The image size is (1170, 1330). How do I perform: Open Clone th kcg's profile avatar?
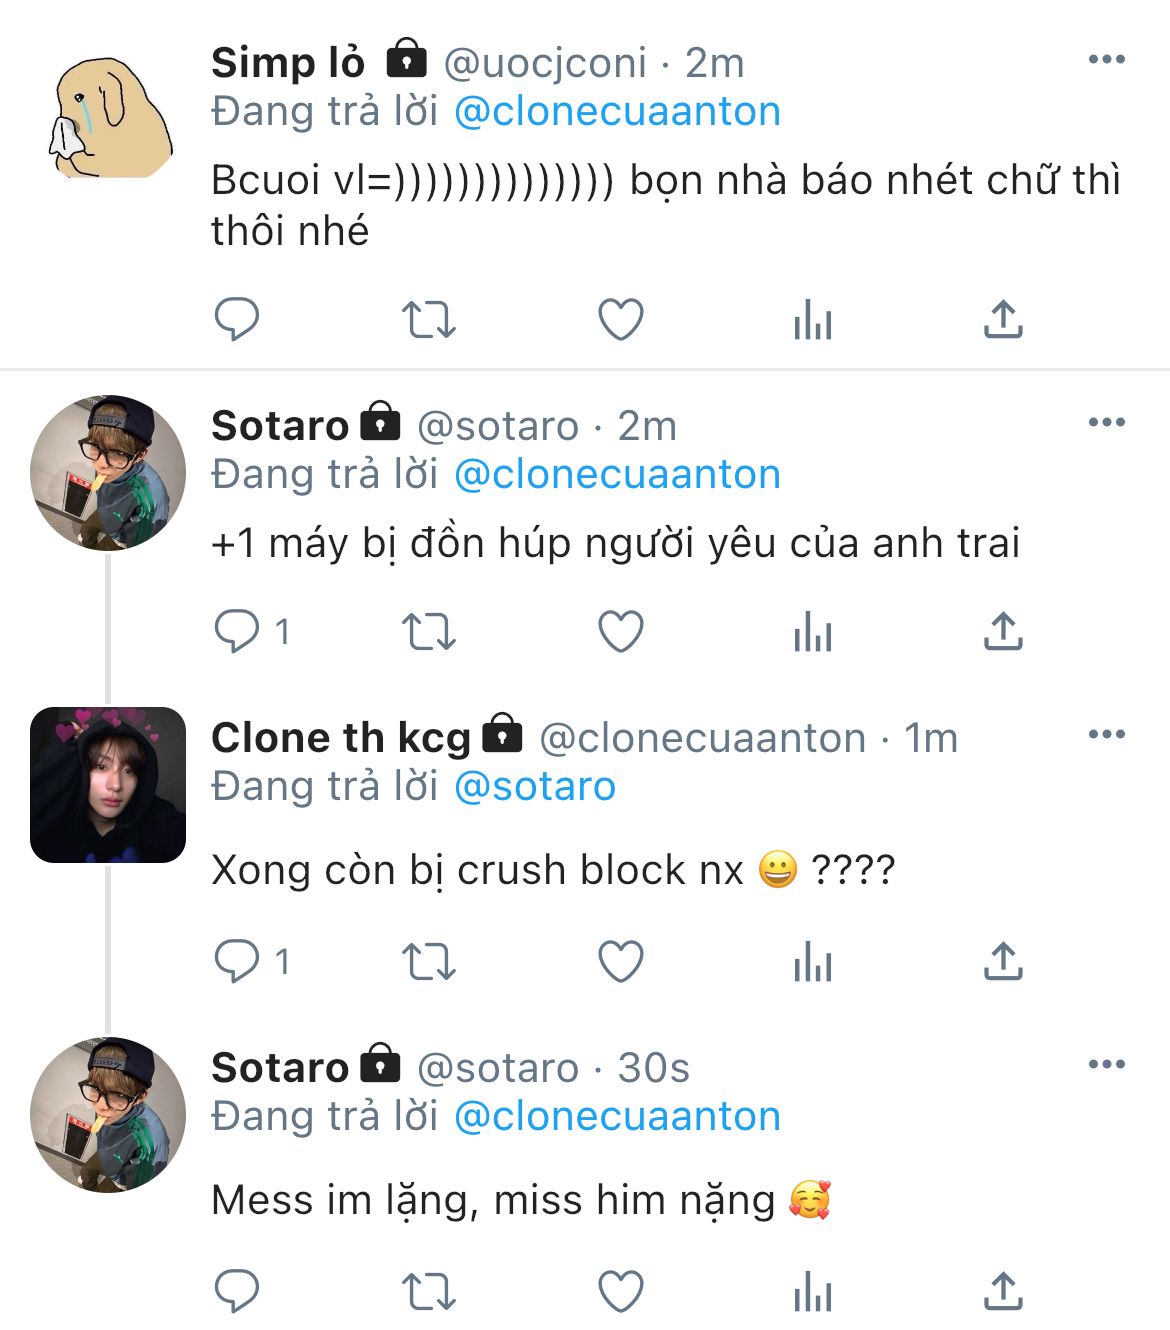[108, 785]
